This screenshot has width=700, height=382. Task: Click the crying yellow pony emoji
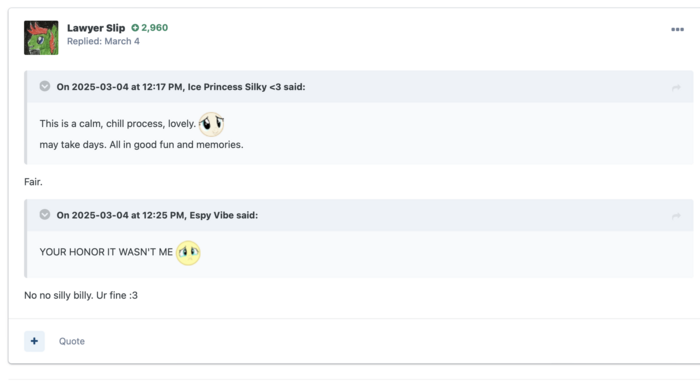(188, 253)
